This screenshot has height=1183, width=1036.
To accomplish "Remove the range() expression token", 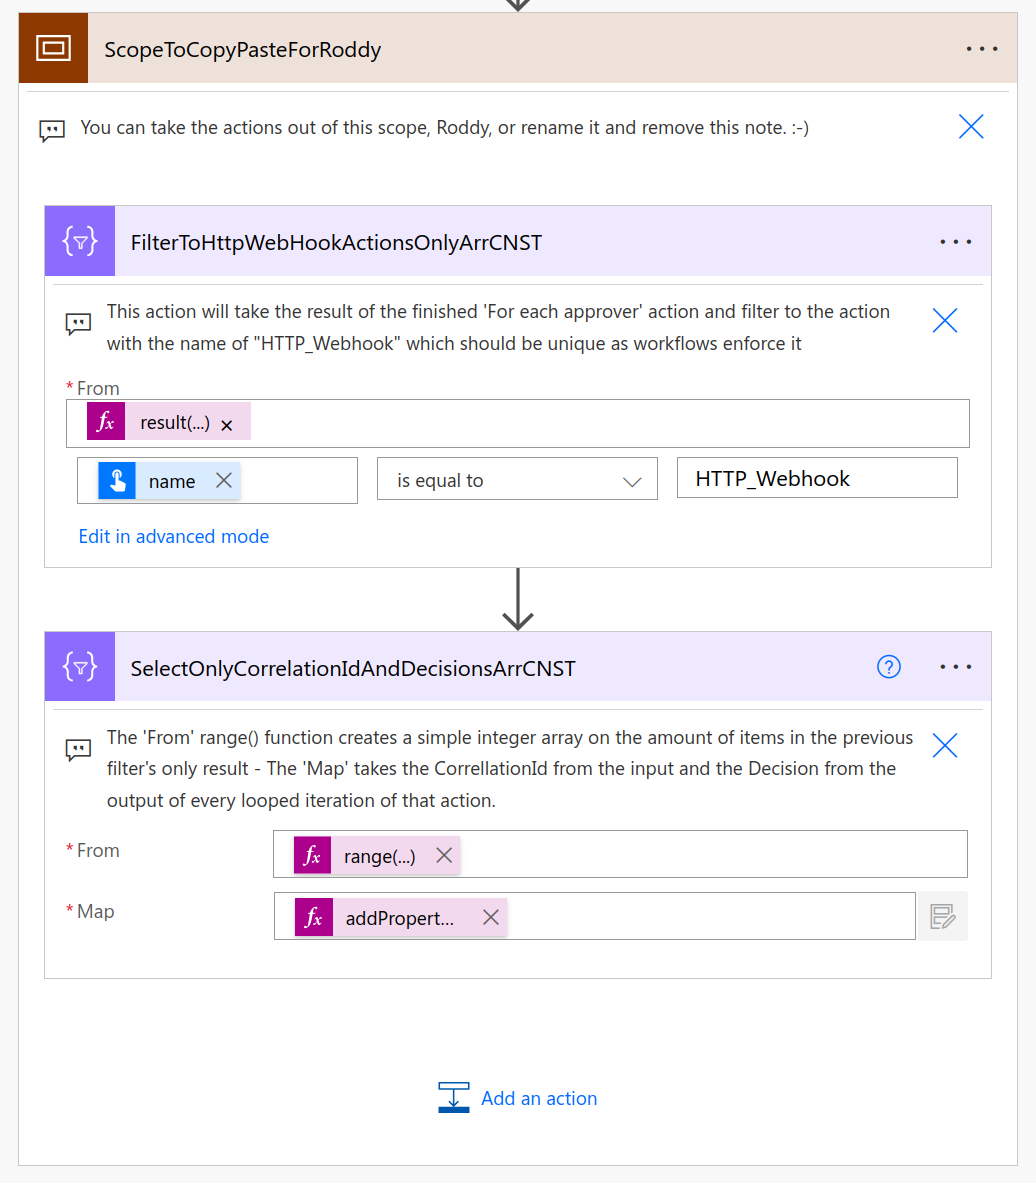I will 443,855.
